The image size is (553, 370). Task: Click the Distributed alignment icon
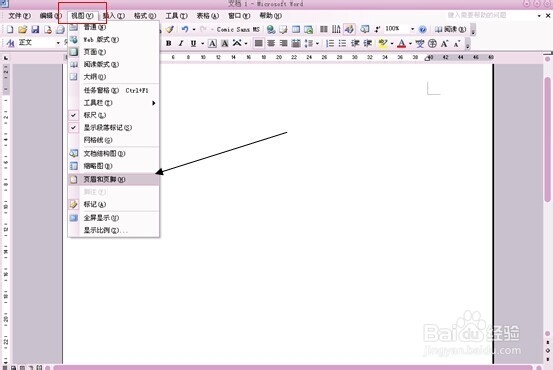click(x=296, y=43)
